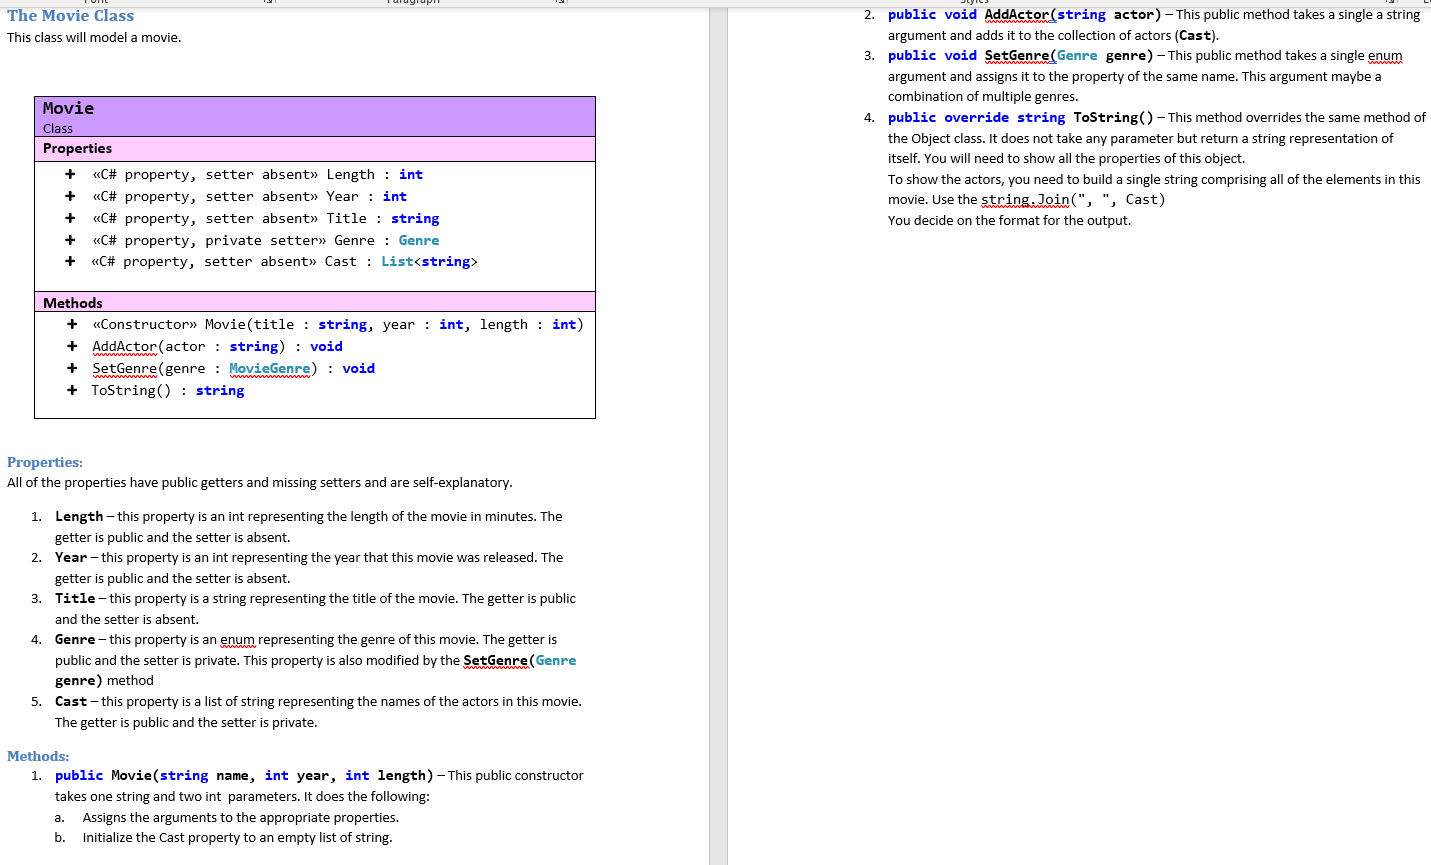The height and width of the screenshot is (865, 1431).
Task: Click bold "Length" in numbered property item 1
Action: coord(79,517)
